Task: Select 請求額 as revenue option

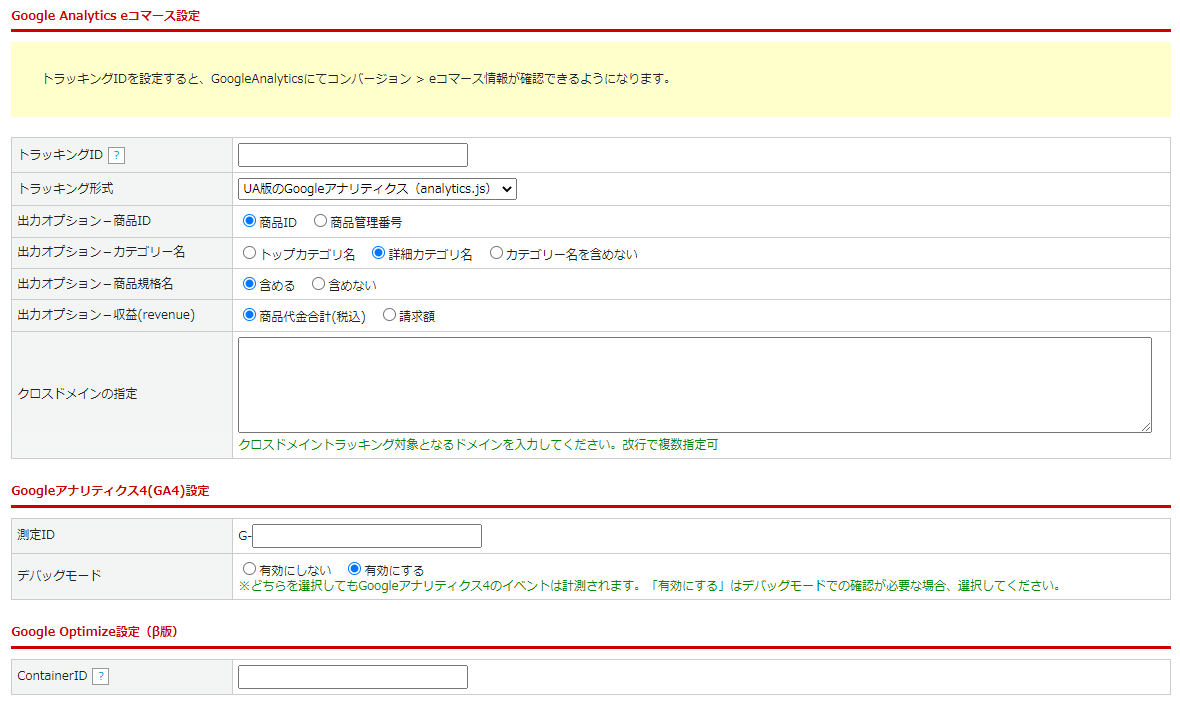Action: click(390, 315)
